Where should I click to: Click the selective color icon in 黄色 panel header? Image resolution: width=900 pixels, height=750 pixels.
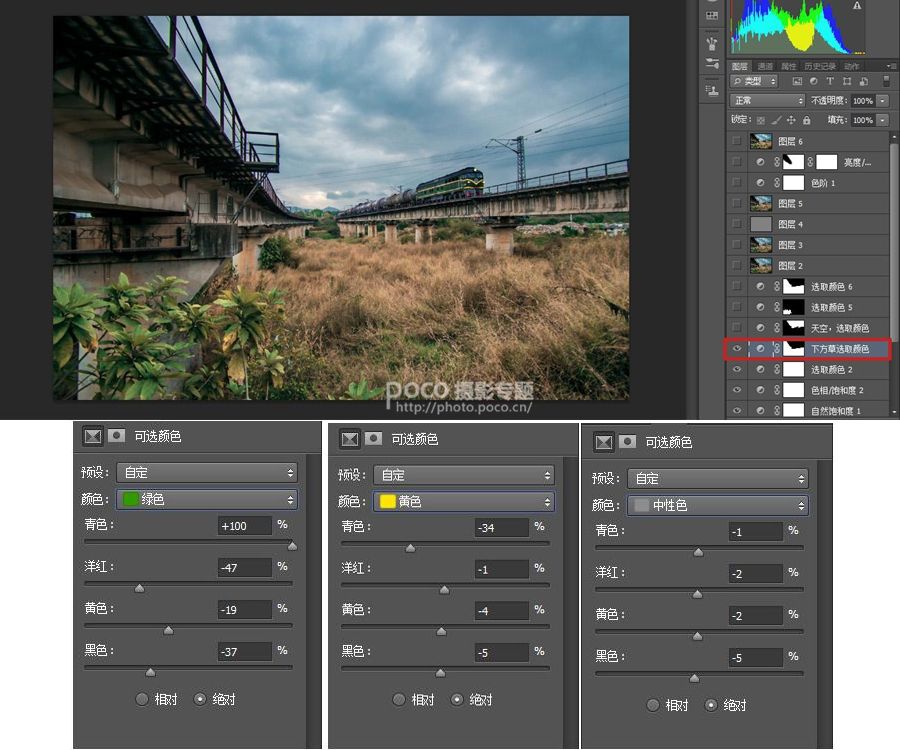coord(350,439)
